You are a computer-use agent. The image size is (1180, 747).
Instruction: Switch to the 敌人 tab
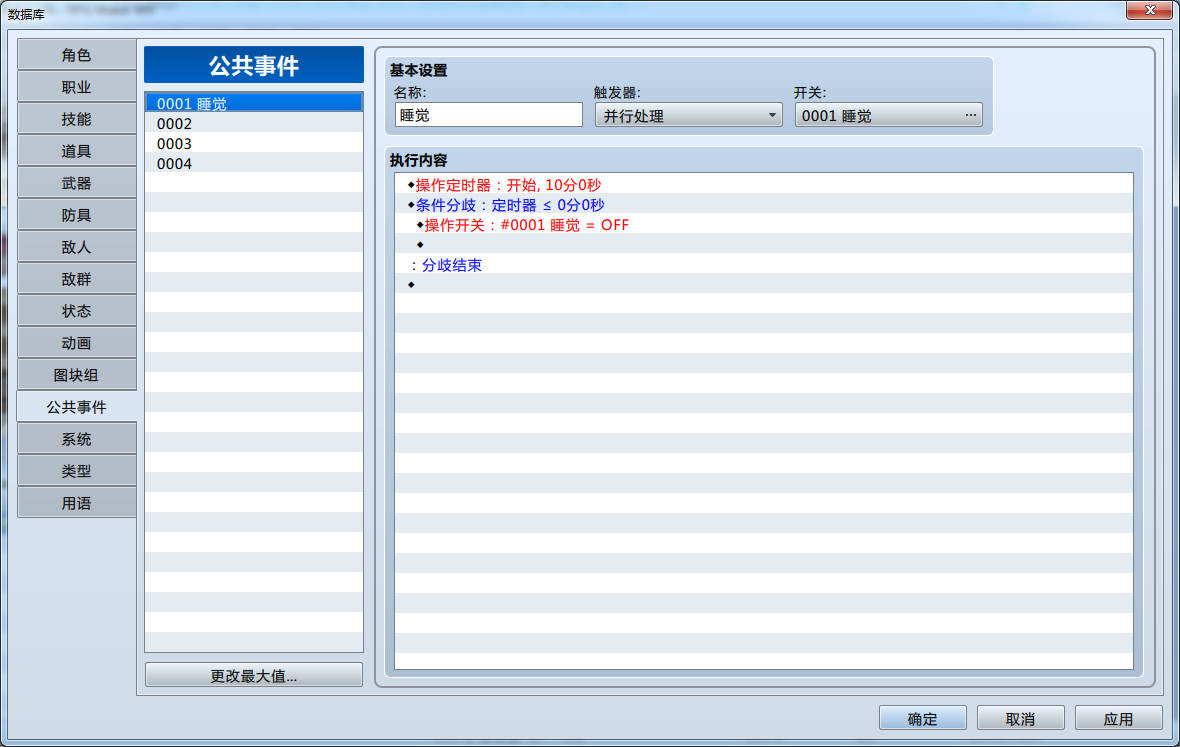(76, 247)
